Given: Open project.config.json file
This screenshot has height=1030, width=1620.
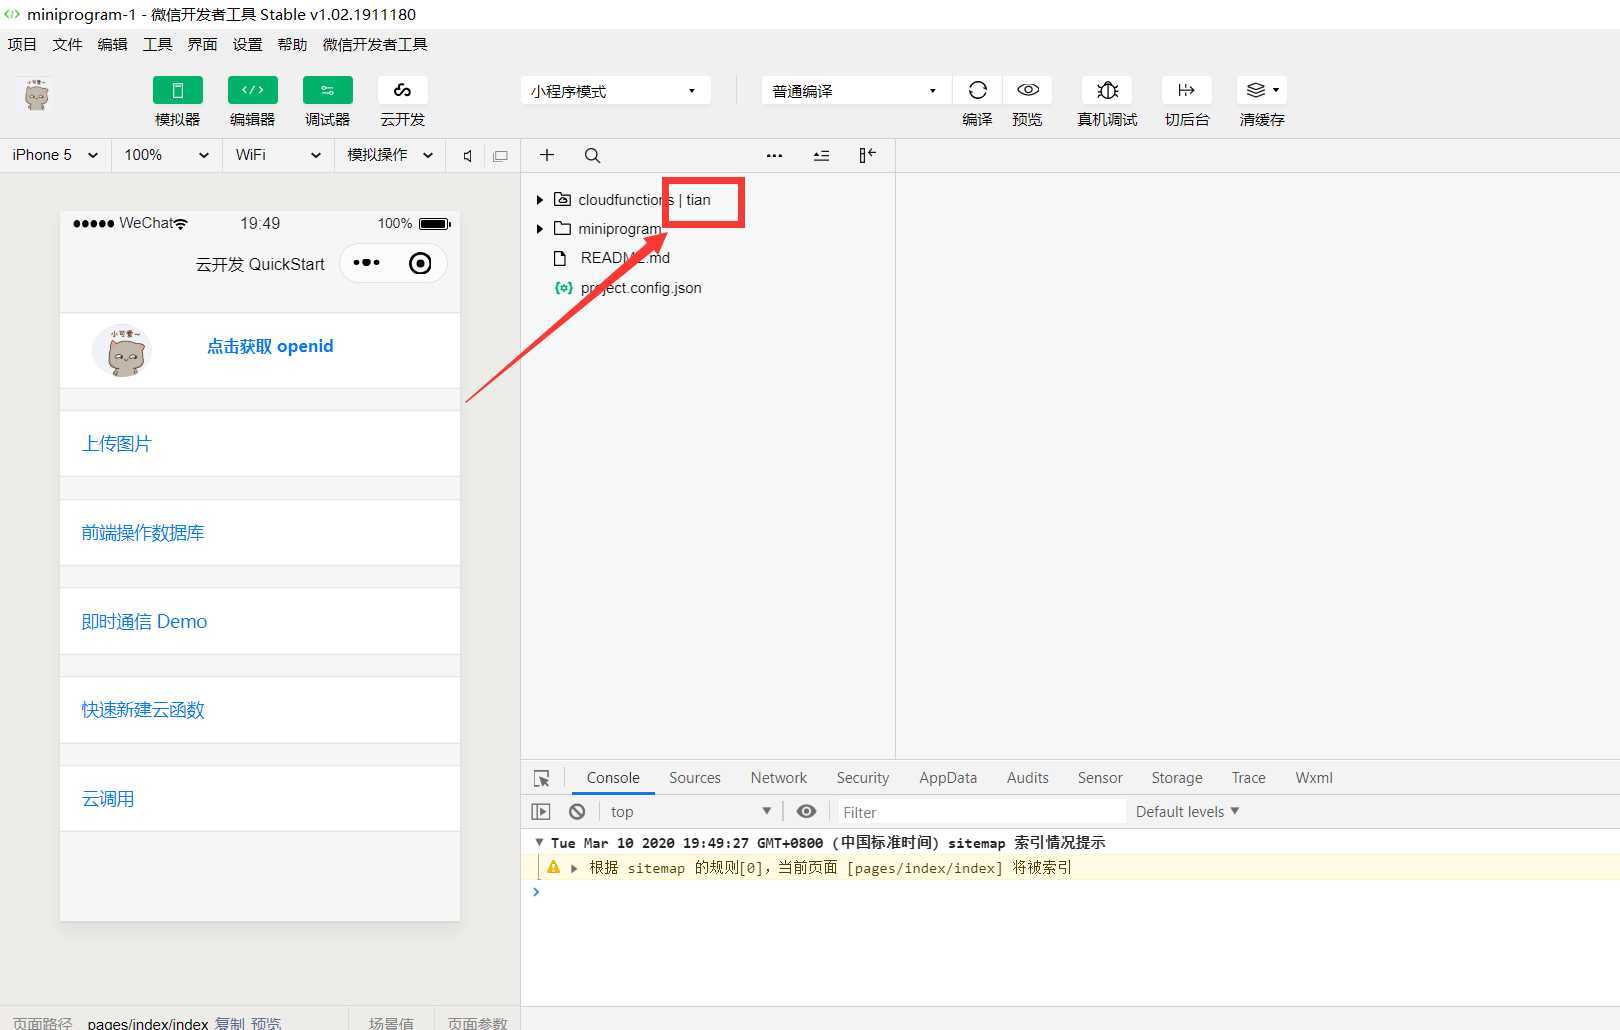Looking at the screenshot, I should click(x=641, y=288).
